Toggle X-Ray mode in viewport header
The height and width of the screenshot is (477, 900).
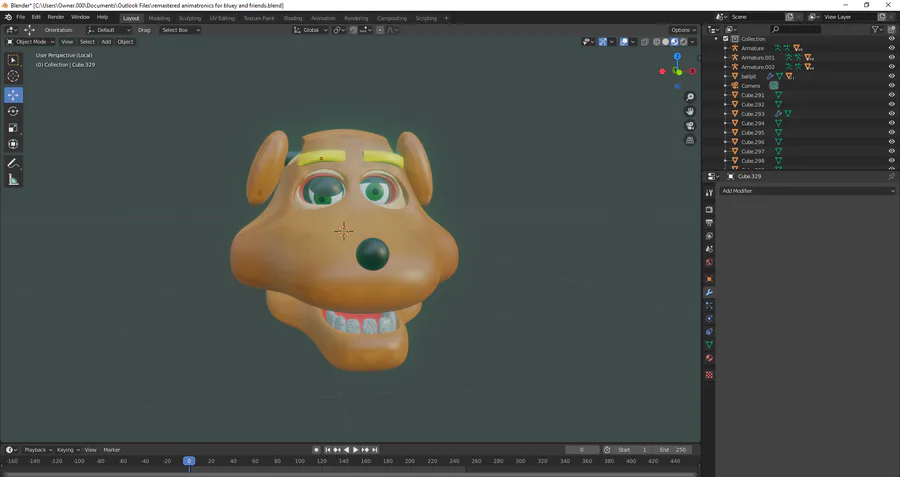point(645,42)
